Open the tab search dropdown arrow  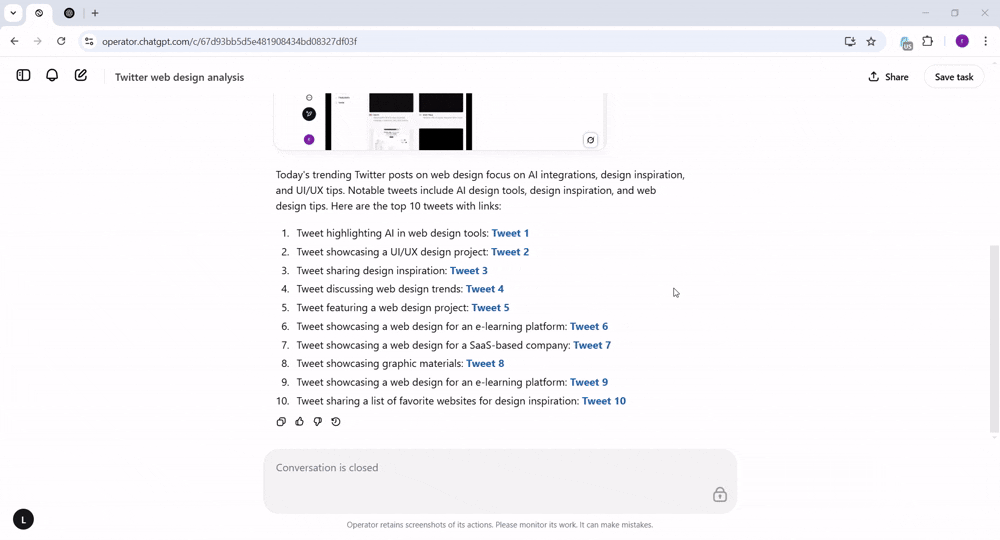(13, 13)
